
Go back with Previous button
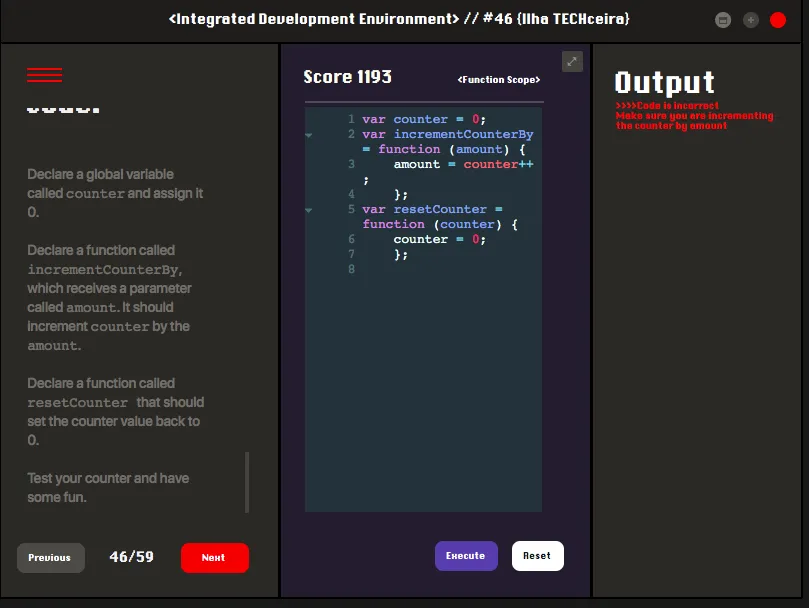tap(51, 557)
